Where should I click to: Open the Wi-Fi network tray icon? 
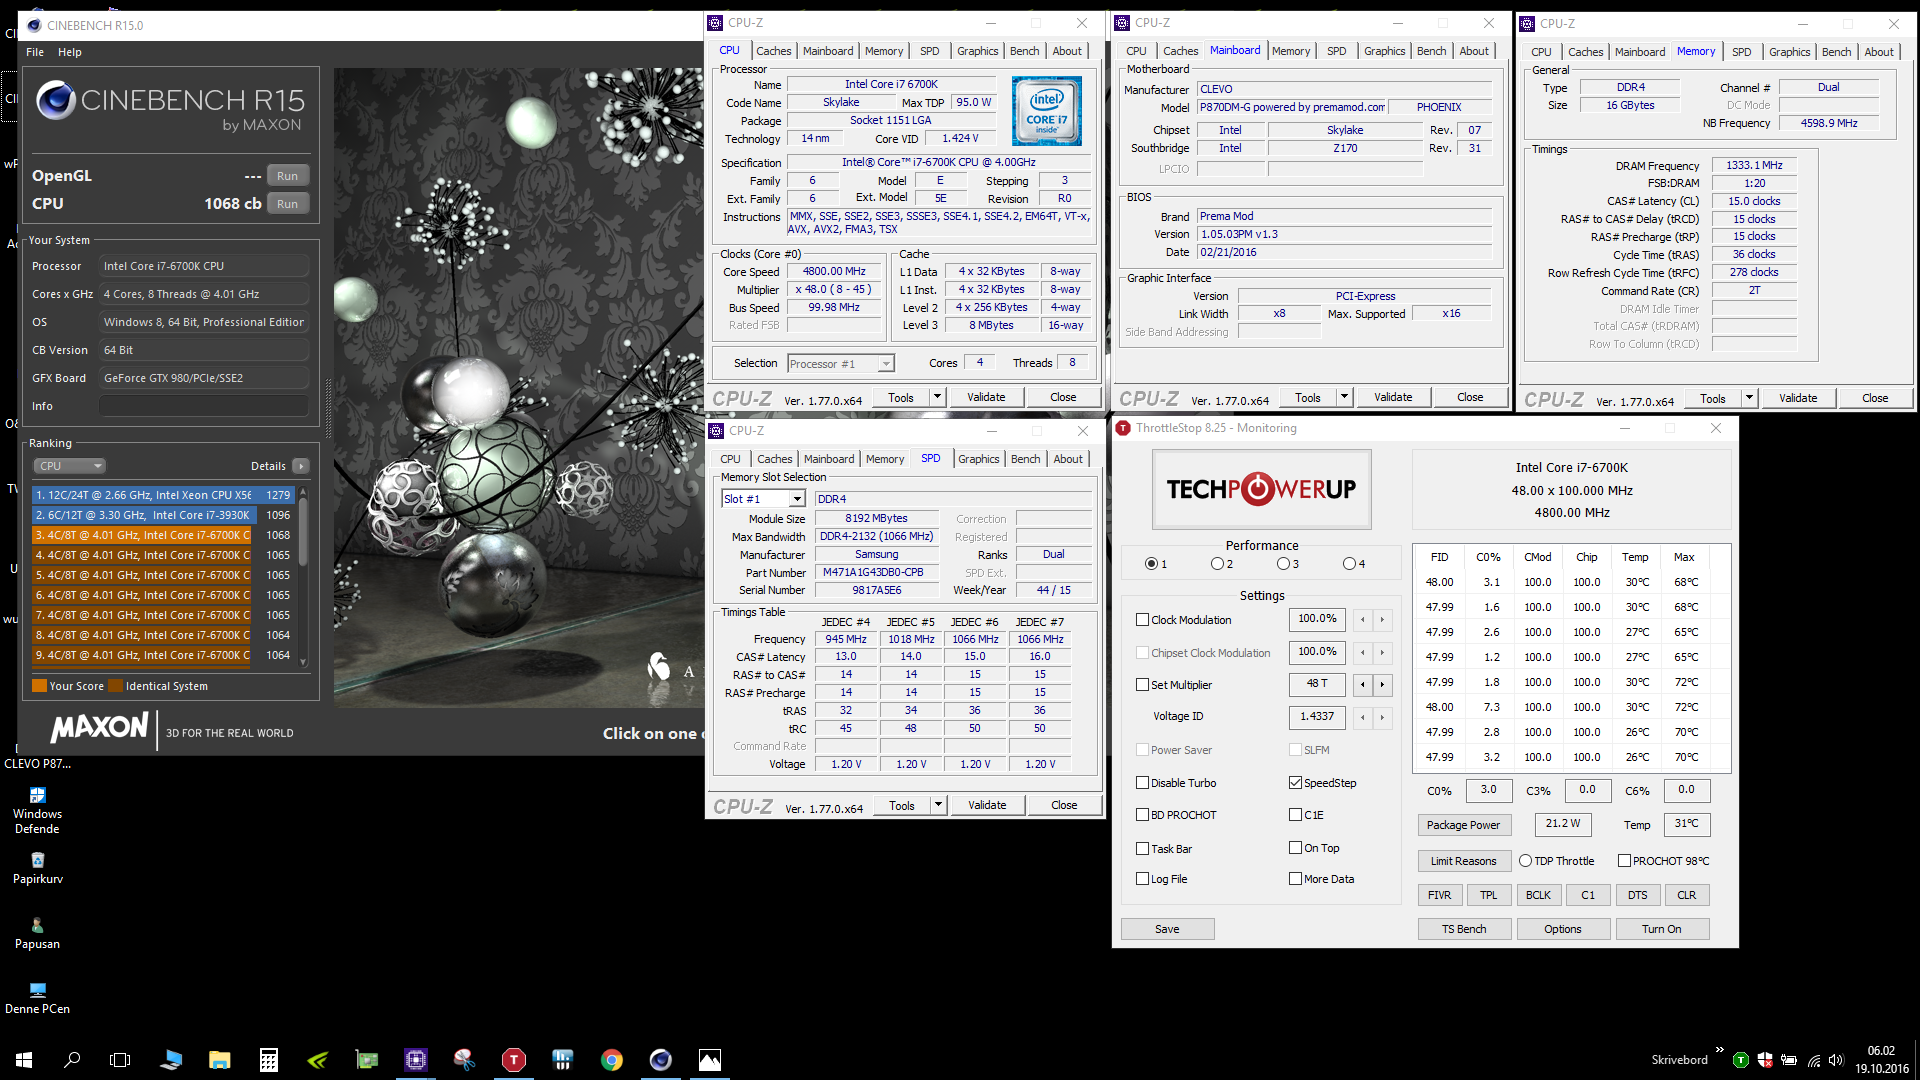pyautogui.click(x=1813, y=1060)
